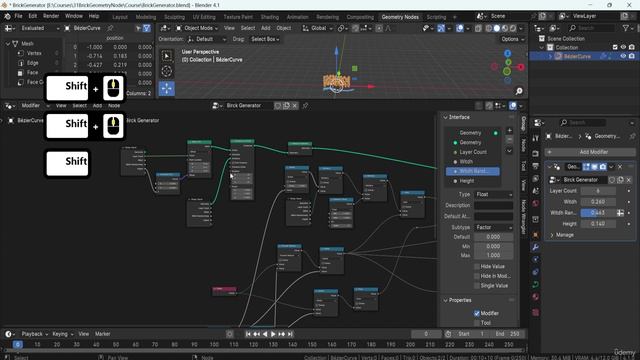Select solid viewport shading mode

497,28
